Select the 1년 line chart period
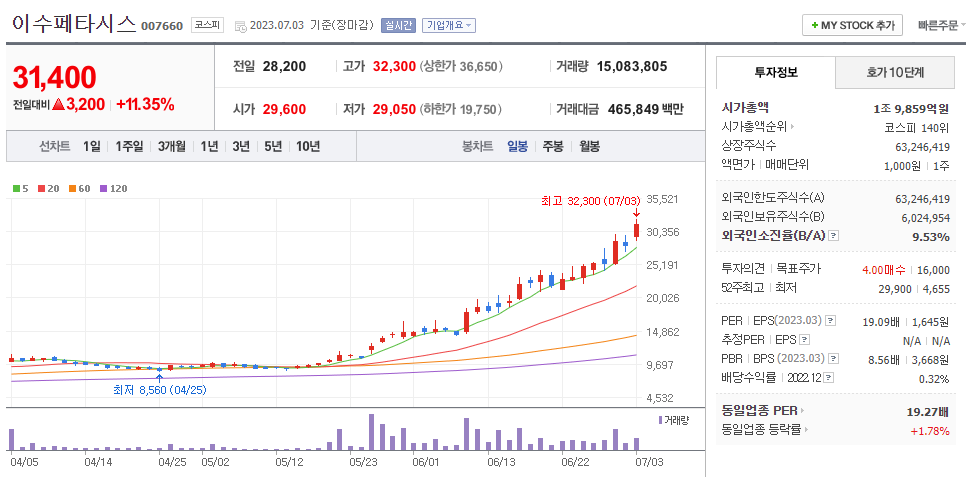 coord(209,147)
